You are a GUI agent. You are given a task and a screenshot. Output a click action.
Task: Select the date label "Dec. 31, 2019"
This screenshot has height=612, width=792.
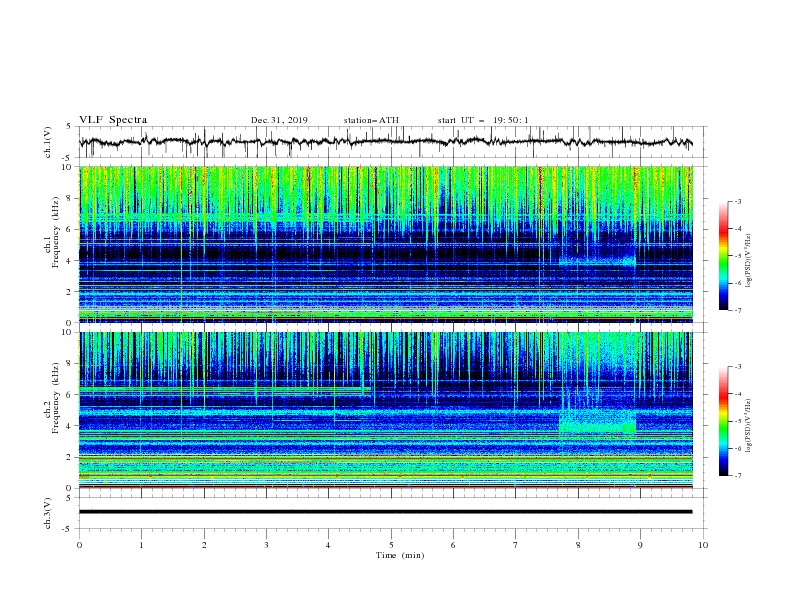(x=279, y=120)
